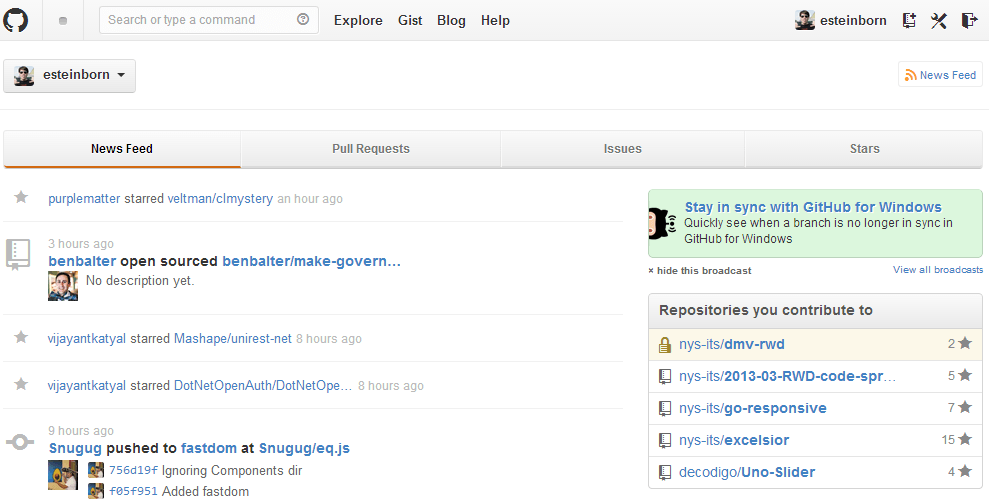Open View all broadcasts link
Screen dimensions: 989x503
937,270
